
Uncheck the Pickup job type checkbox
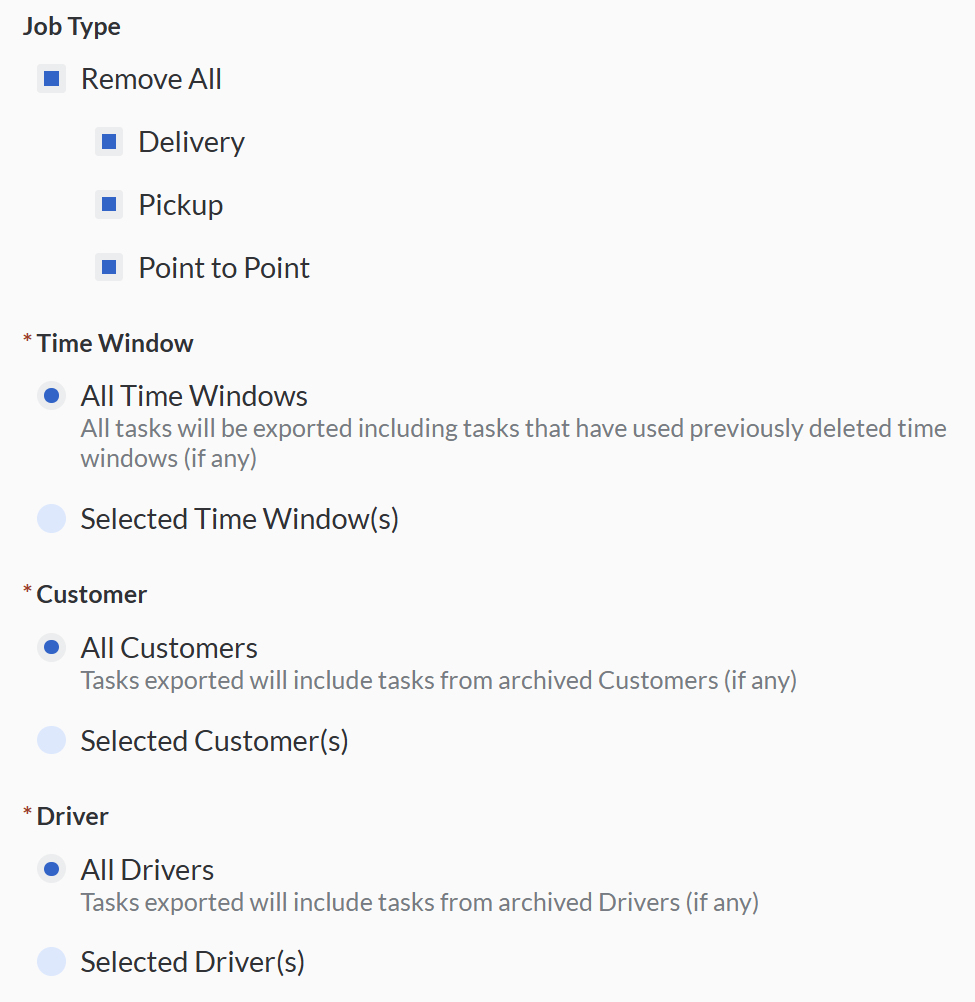109,205
